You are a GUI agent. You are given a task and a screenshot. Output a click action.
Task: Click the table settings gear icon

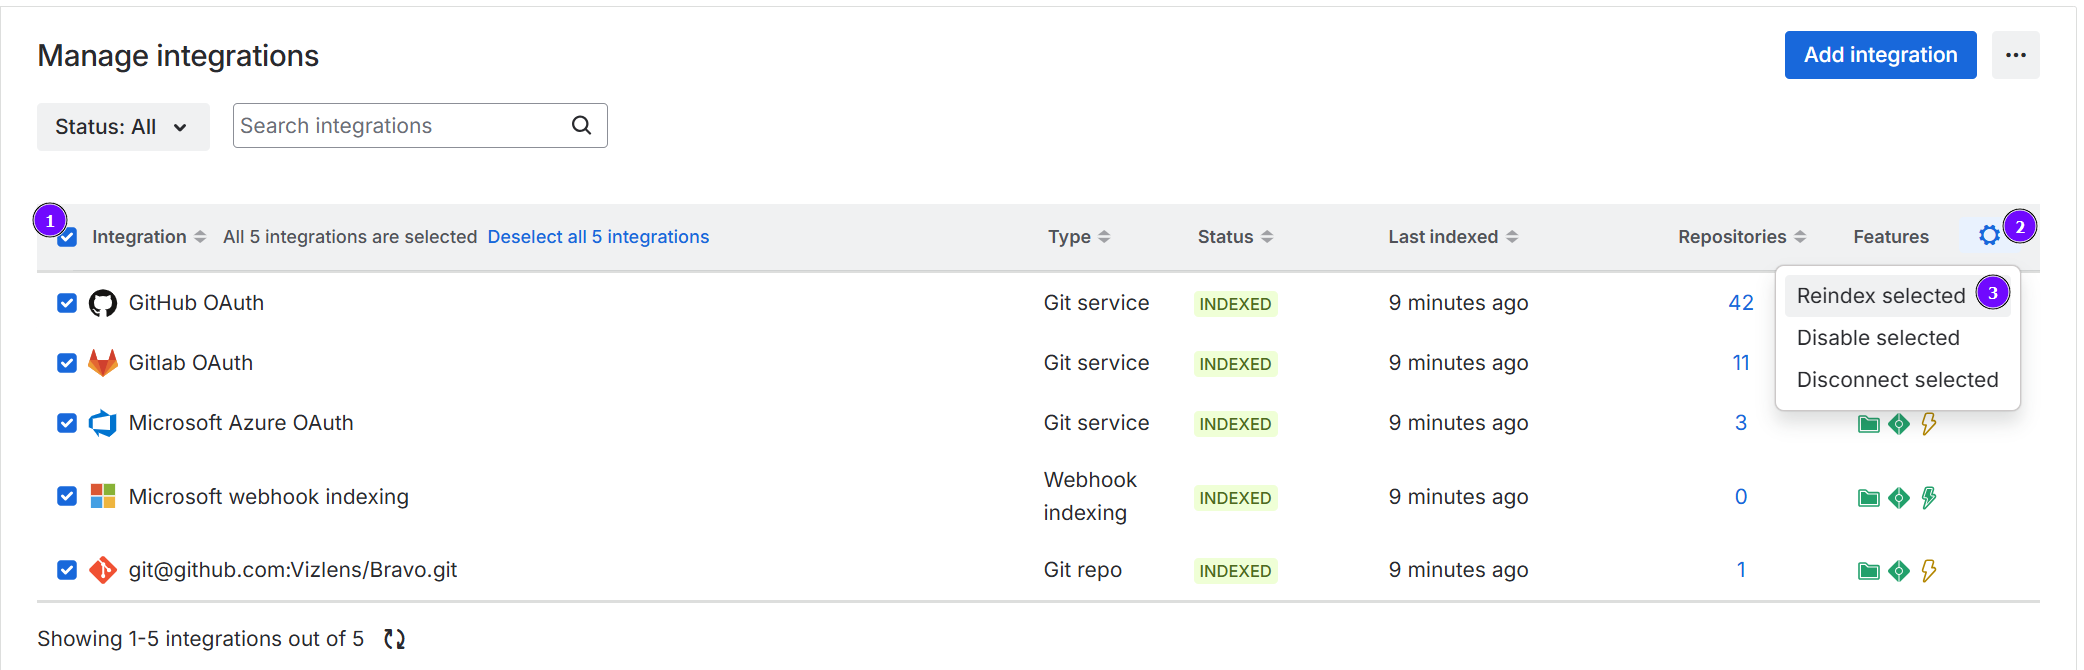1989,236
